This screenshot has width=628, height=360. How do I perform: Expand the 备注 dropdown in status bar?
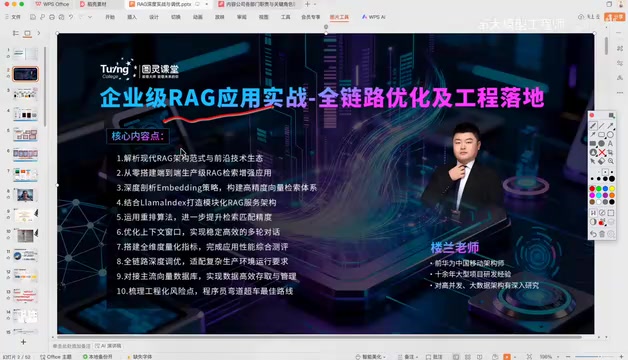pyautogui.click(x=417, y=357)
